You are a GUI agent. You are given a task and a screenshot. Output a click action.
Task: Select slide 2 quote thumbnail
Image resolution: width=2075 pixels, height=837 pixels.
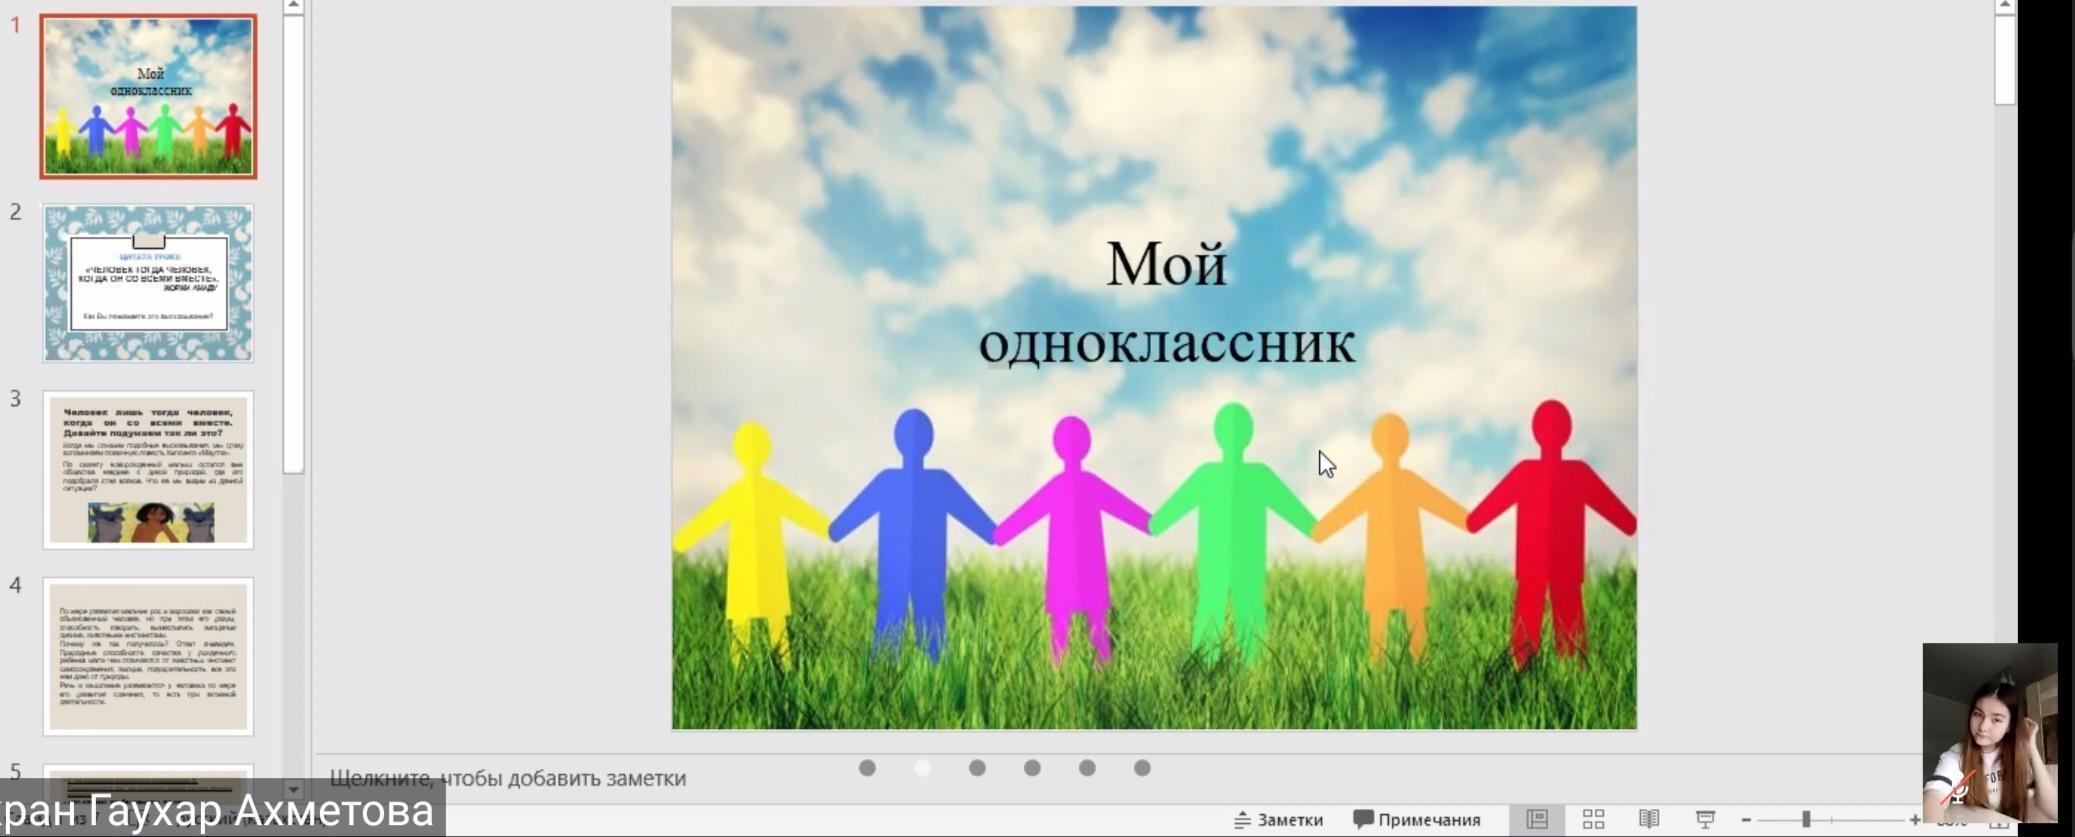(x=148, y=283)
